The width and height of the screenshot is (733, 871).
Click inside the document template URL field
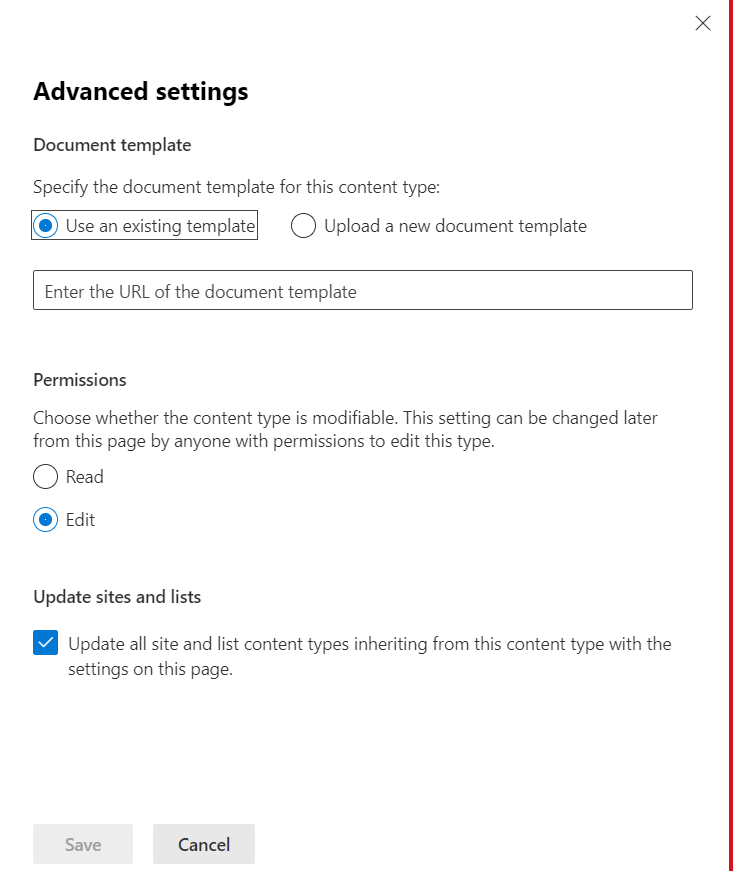pos(362,290)
